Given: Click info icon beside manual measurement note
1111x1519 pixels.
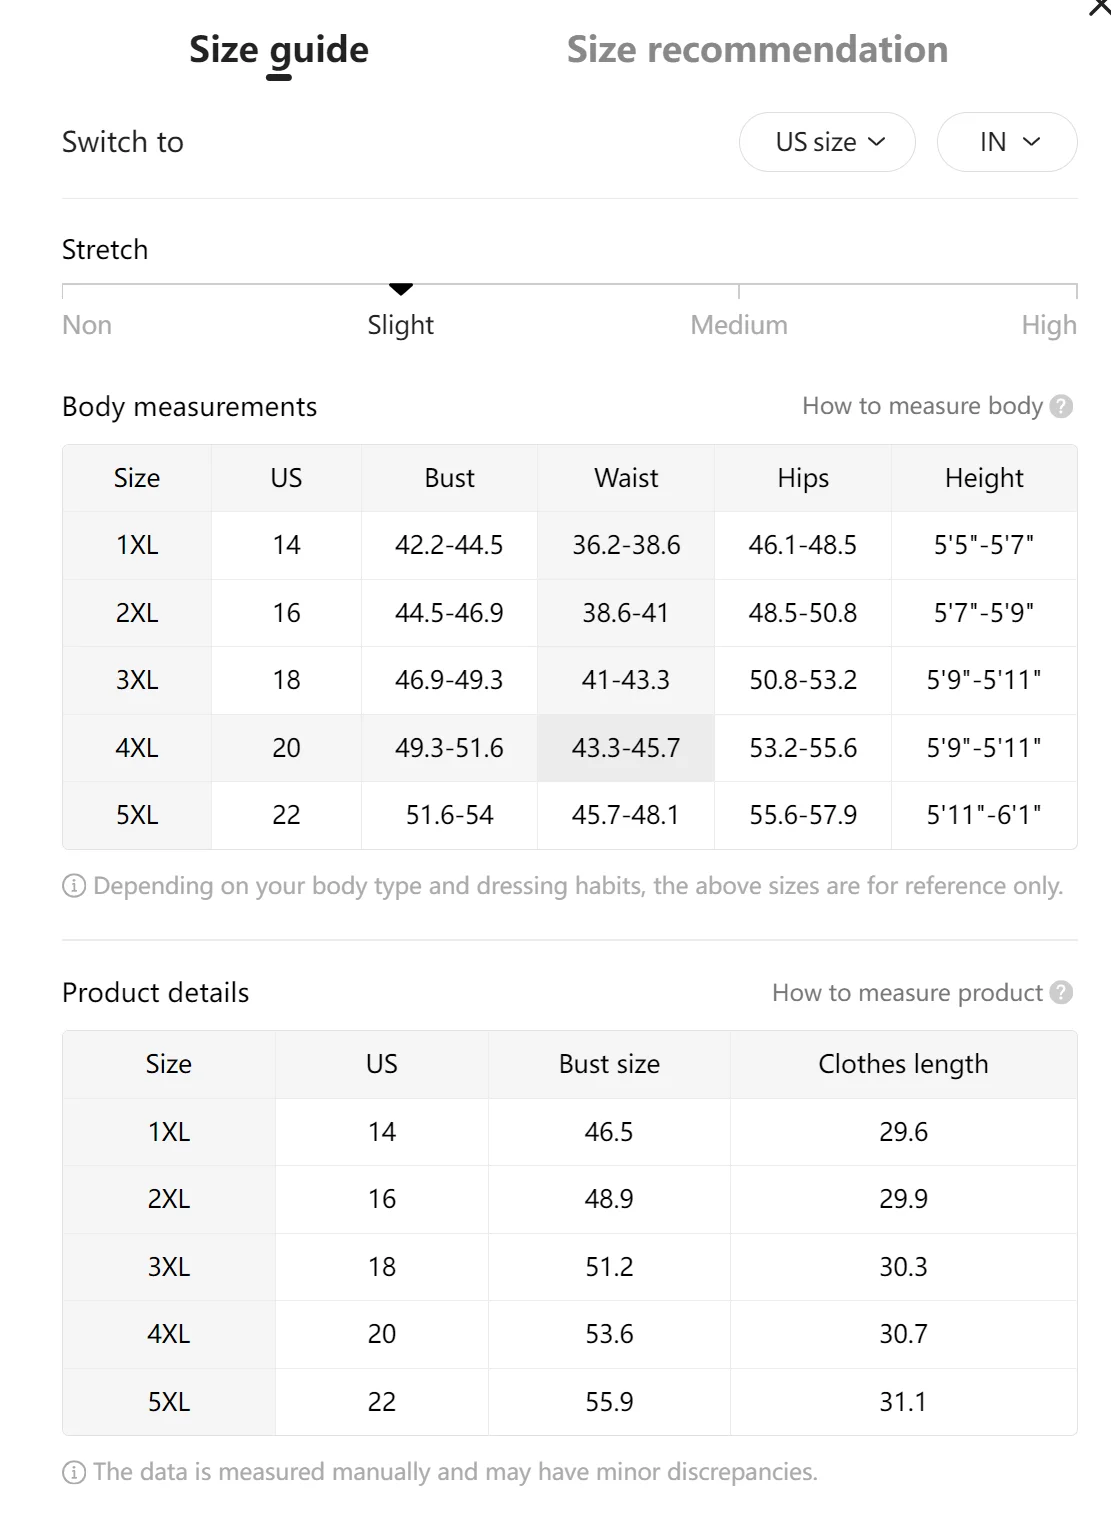Looking at the screenshot, I should [74, 1472].
